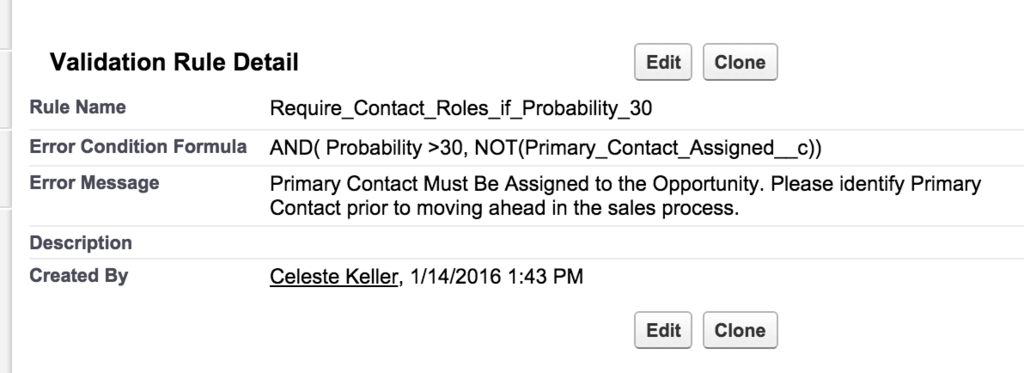Select the Error Message field label
The width and height of the screenshot is (1024, 373).
(x=94, y=182)
